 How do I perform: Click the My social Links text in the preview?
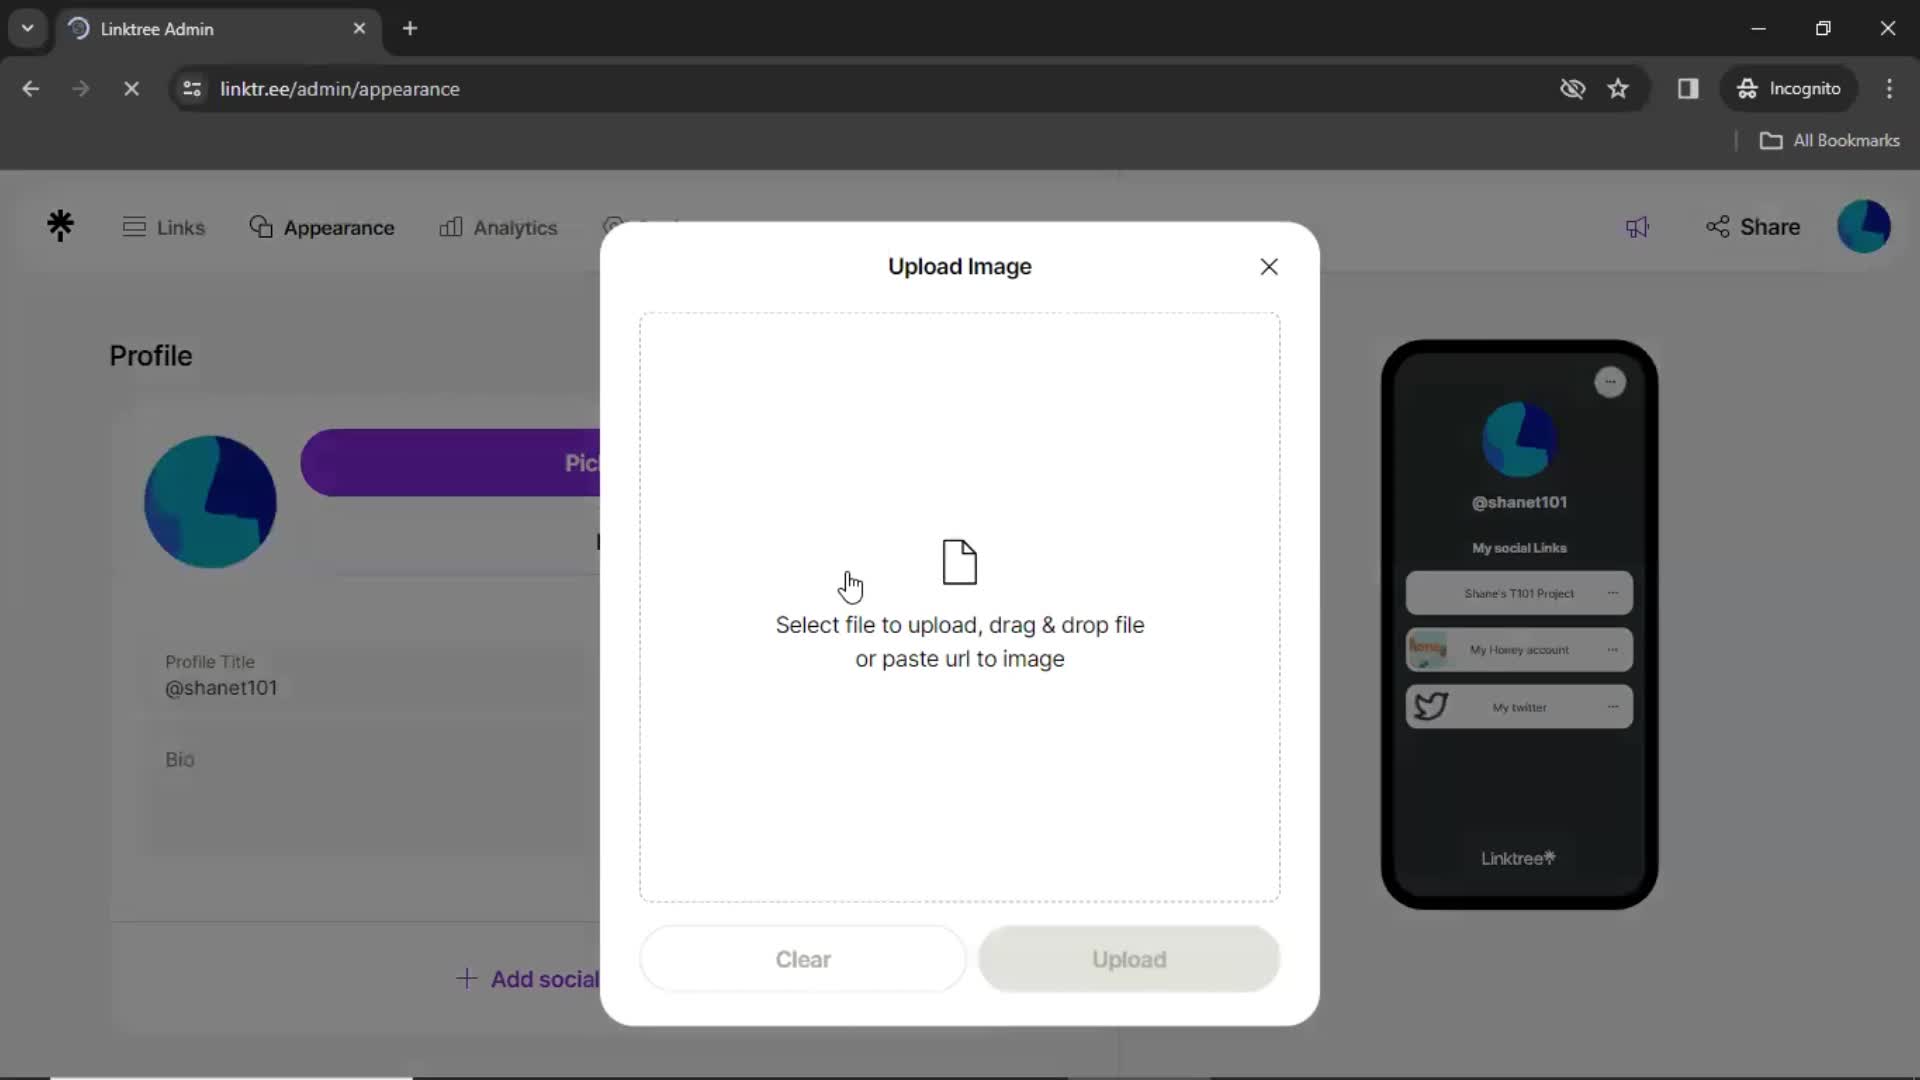point(1519,548)
